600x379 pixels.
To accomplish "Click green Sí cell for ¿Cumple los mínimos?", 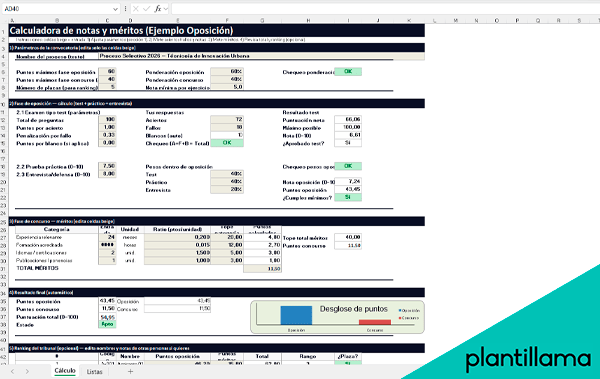I will coord(348,197).
